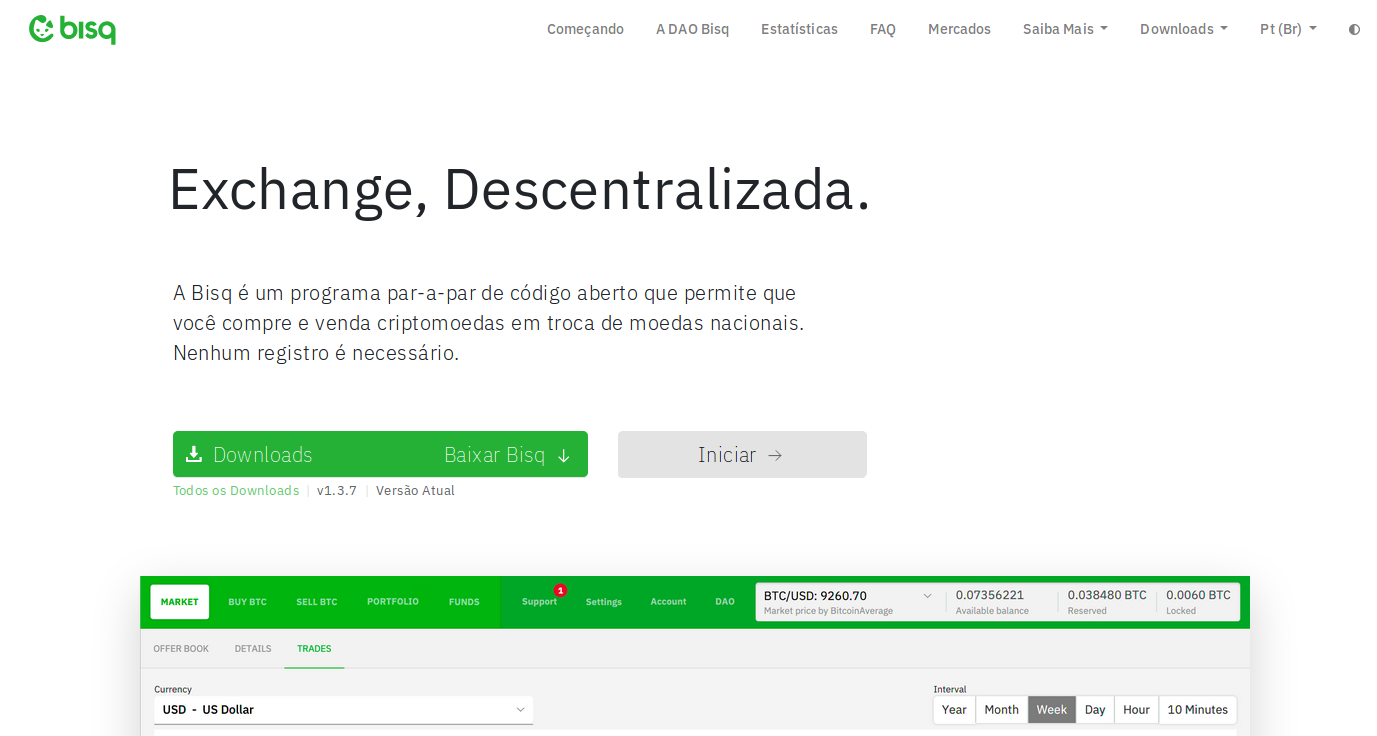Screen dimensions: 1377x736
Task: Open the Começando page
Action: coord(585,30)
